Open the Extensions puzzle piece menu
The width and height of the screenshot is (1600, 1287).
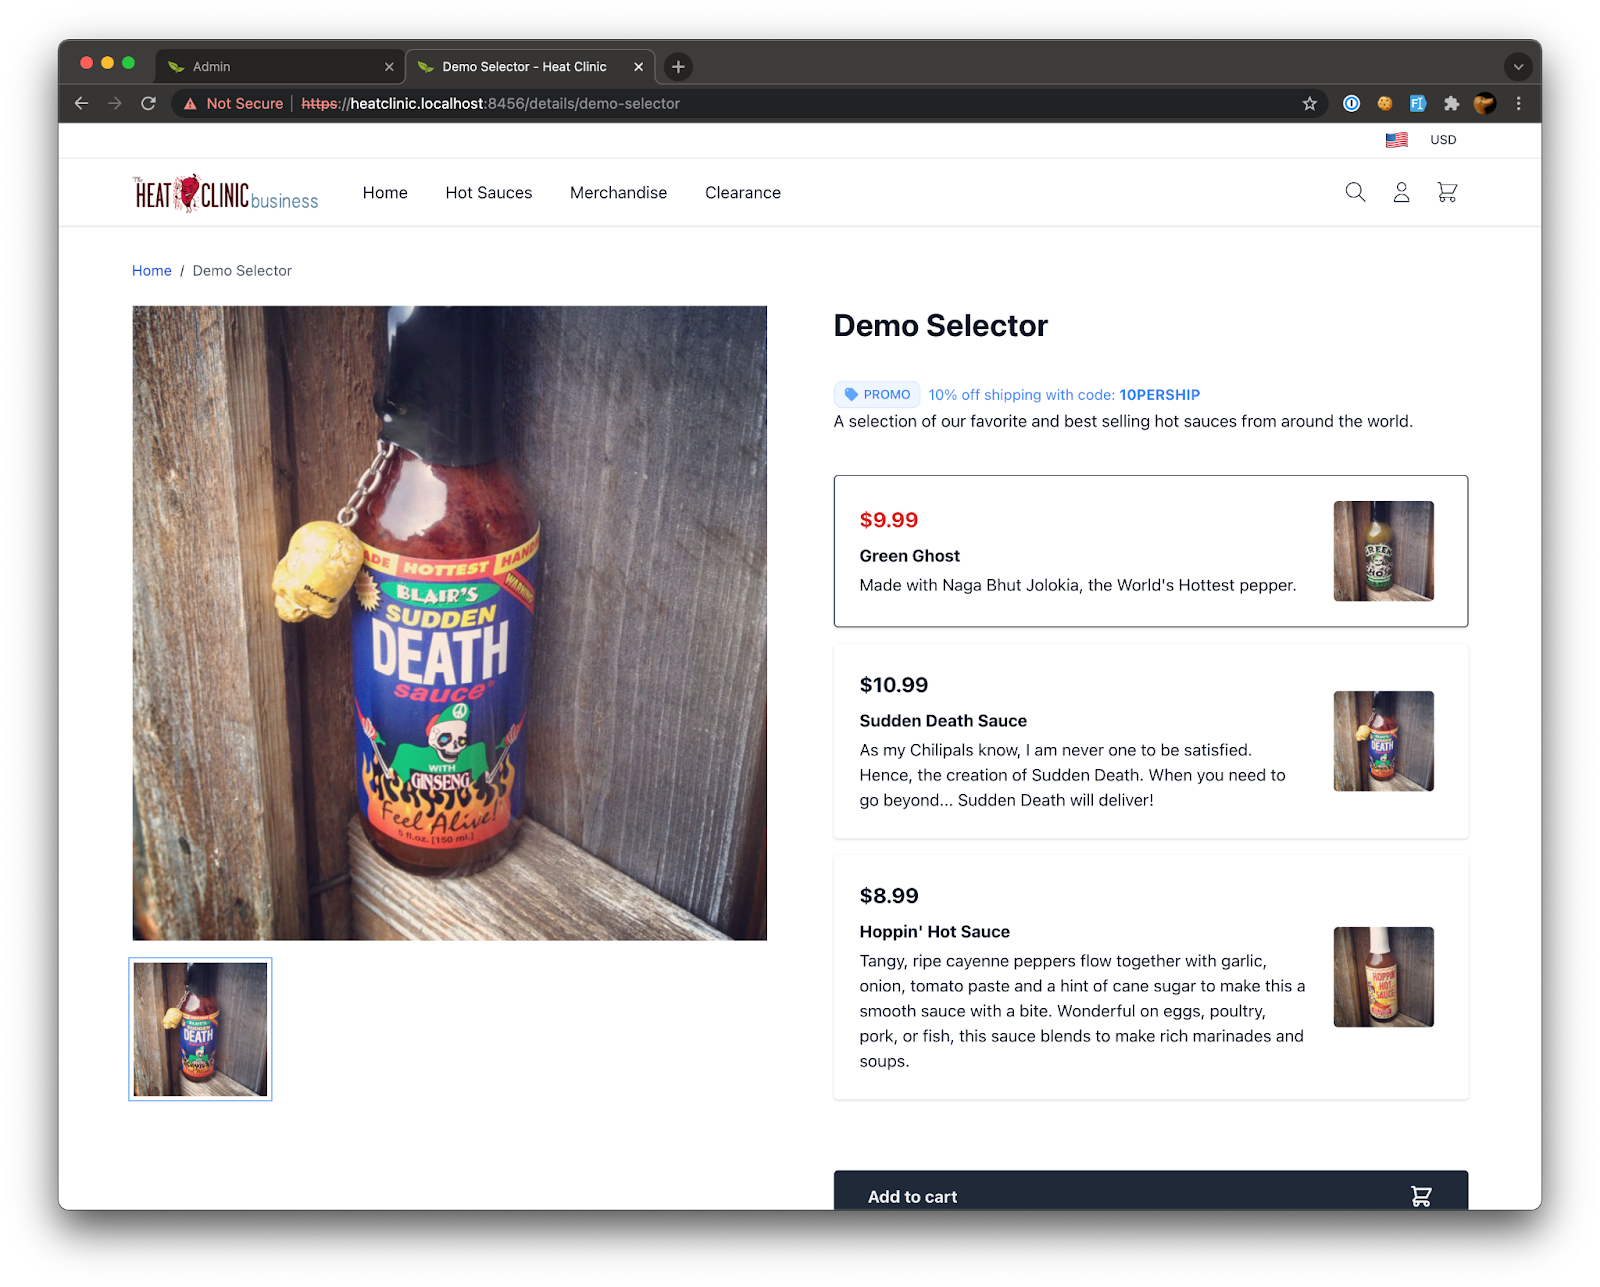pyautogui.click(x=1451, y=103)
